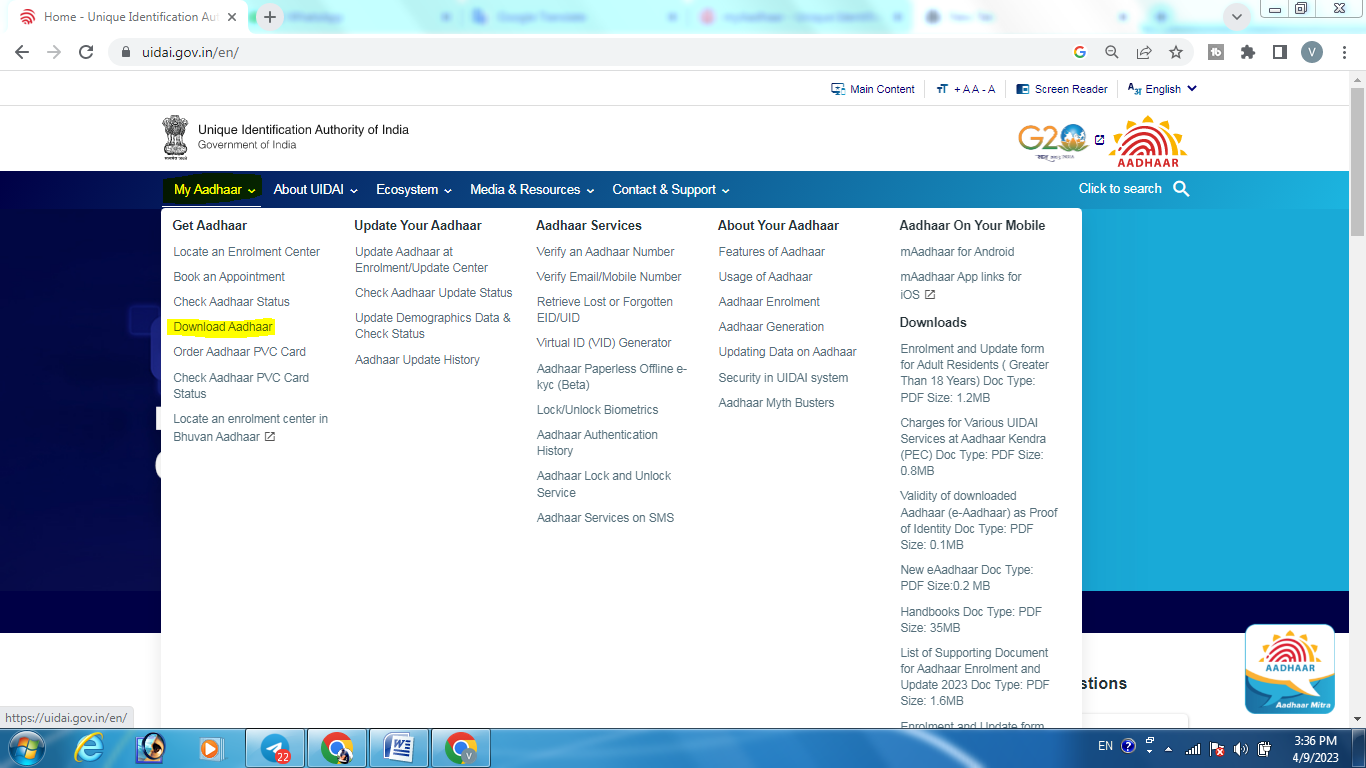Image resolution: width=1366 pixels, height=768 pixels.
Task: Click the zoom magnifier icon in address bar
Action: [1112, 52]
